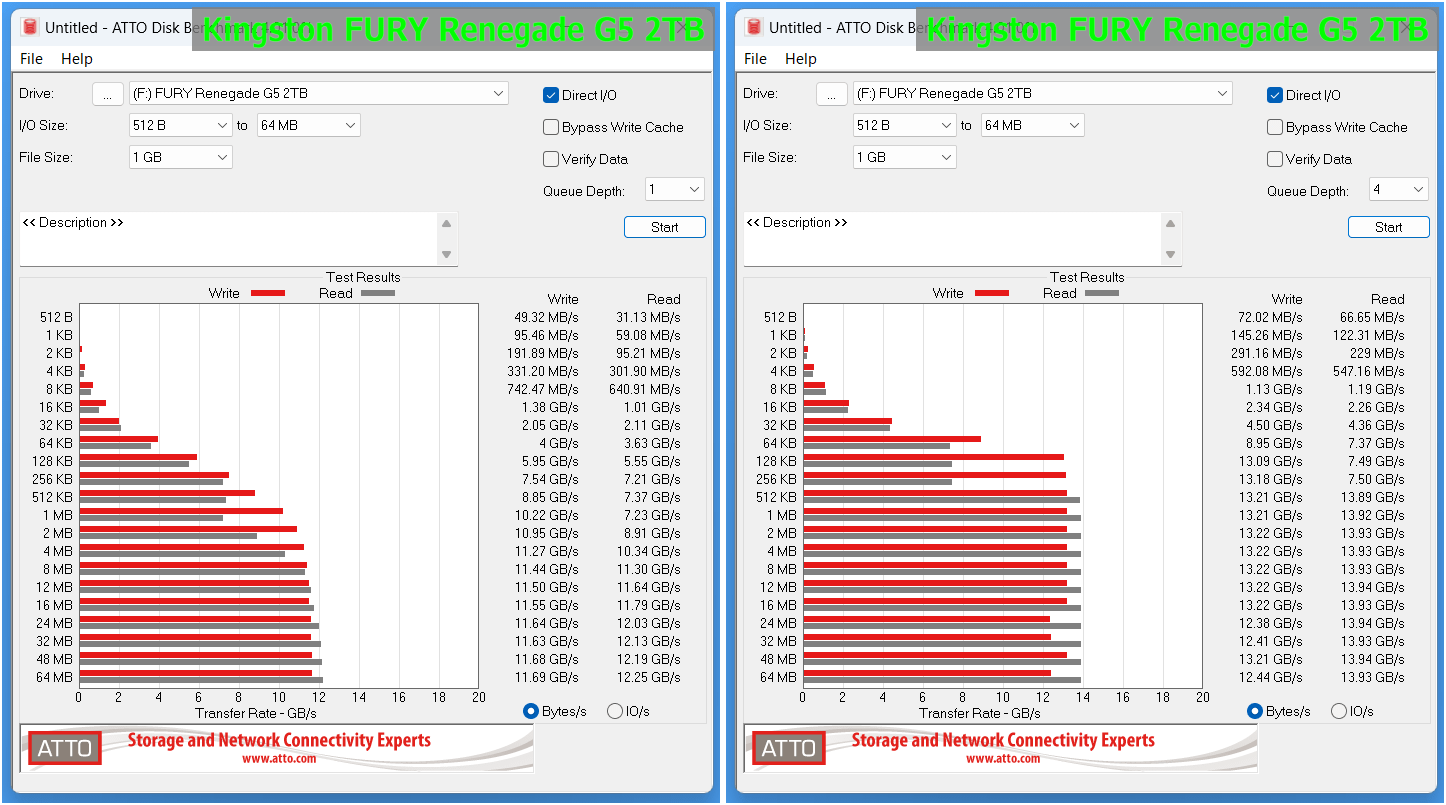Viewport: 1446px width, 805px height.
Task: Open the File menu in the left window
Action: click(x=31, y=59)
